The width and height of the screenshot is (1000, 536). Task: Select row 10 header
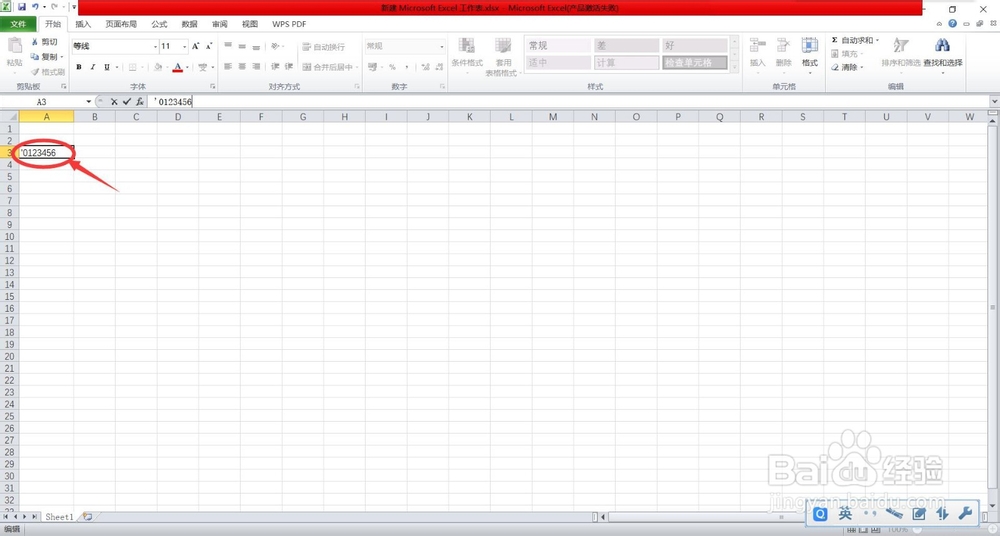pyautogui.click(x=9, y=237)
